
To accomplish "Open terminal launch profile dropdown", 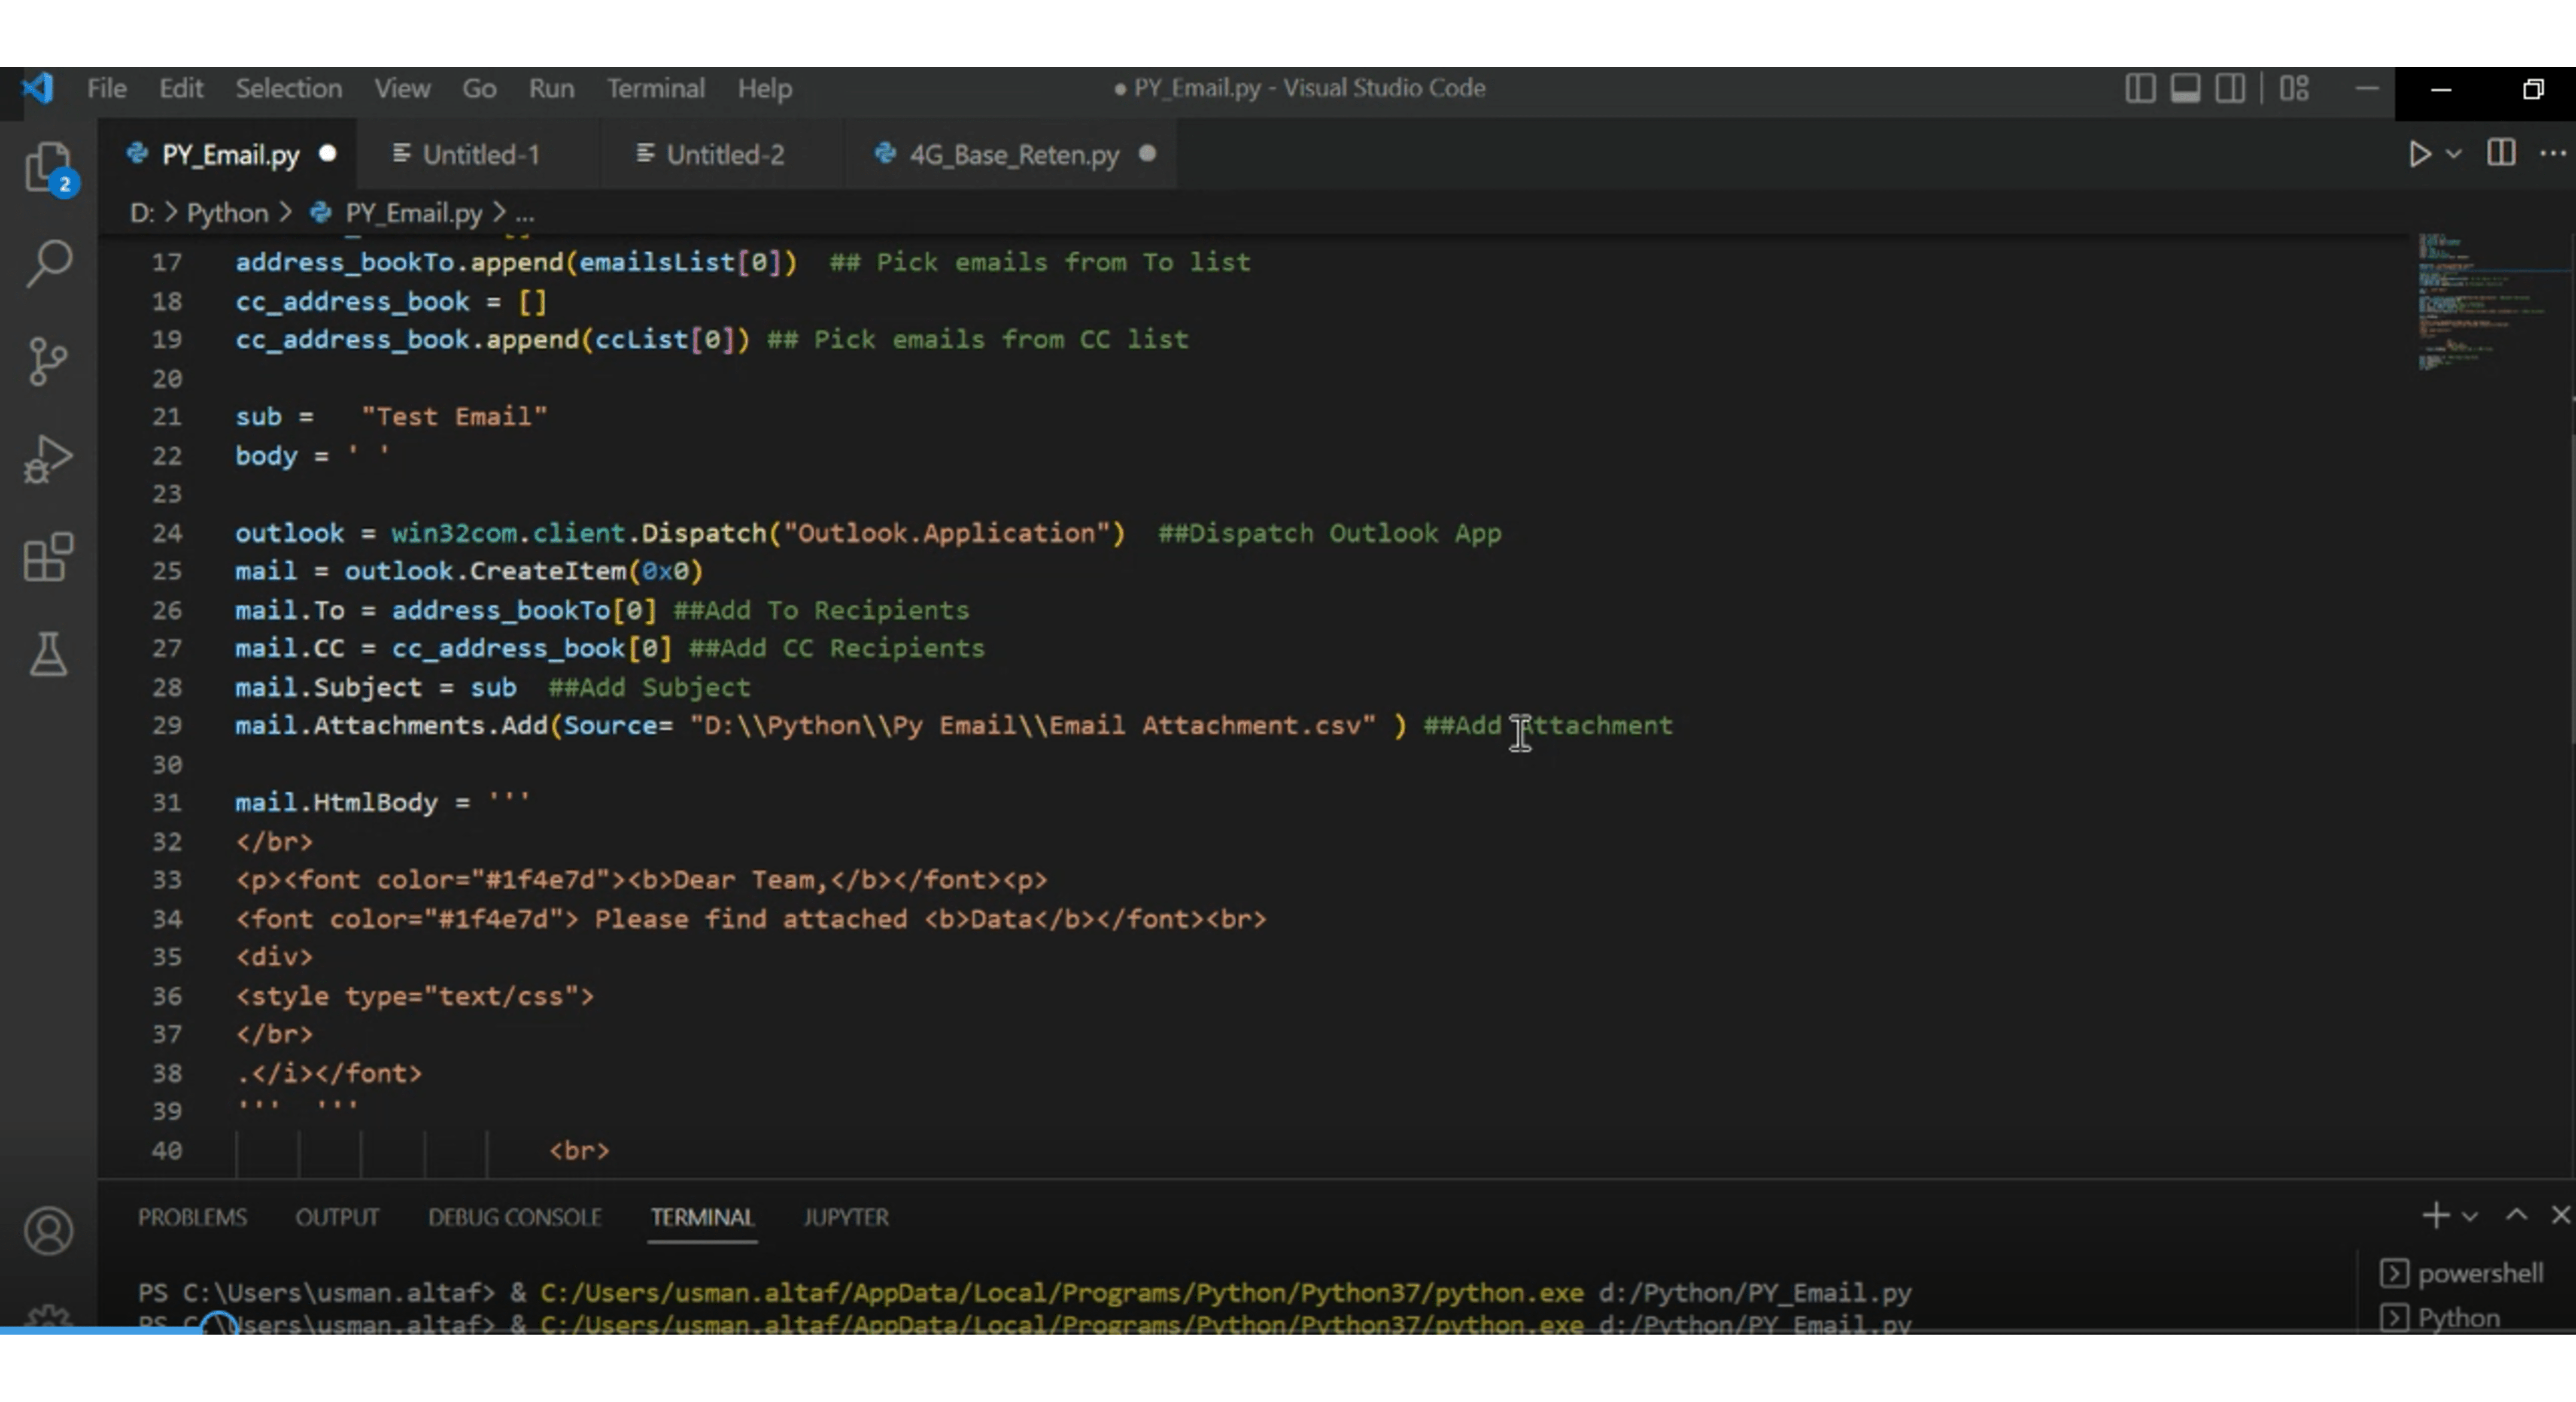I will (x=2469, y=1217).
